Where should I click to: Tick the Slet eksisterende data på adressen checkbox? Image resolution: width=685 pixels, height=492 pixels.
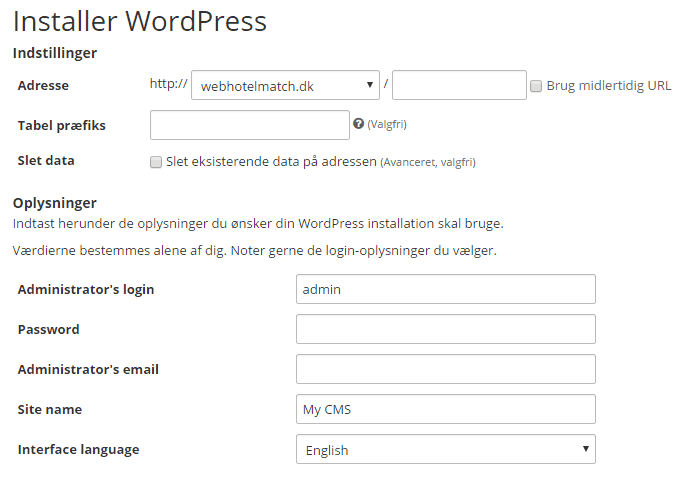coord(156,162)
